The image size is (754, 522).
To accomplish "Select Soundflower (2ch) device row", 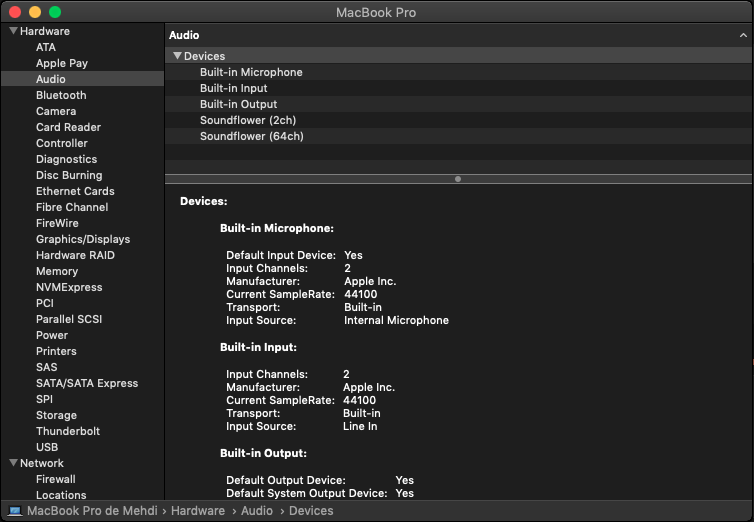I will coord(458,120).
